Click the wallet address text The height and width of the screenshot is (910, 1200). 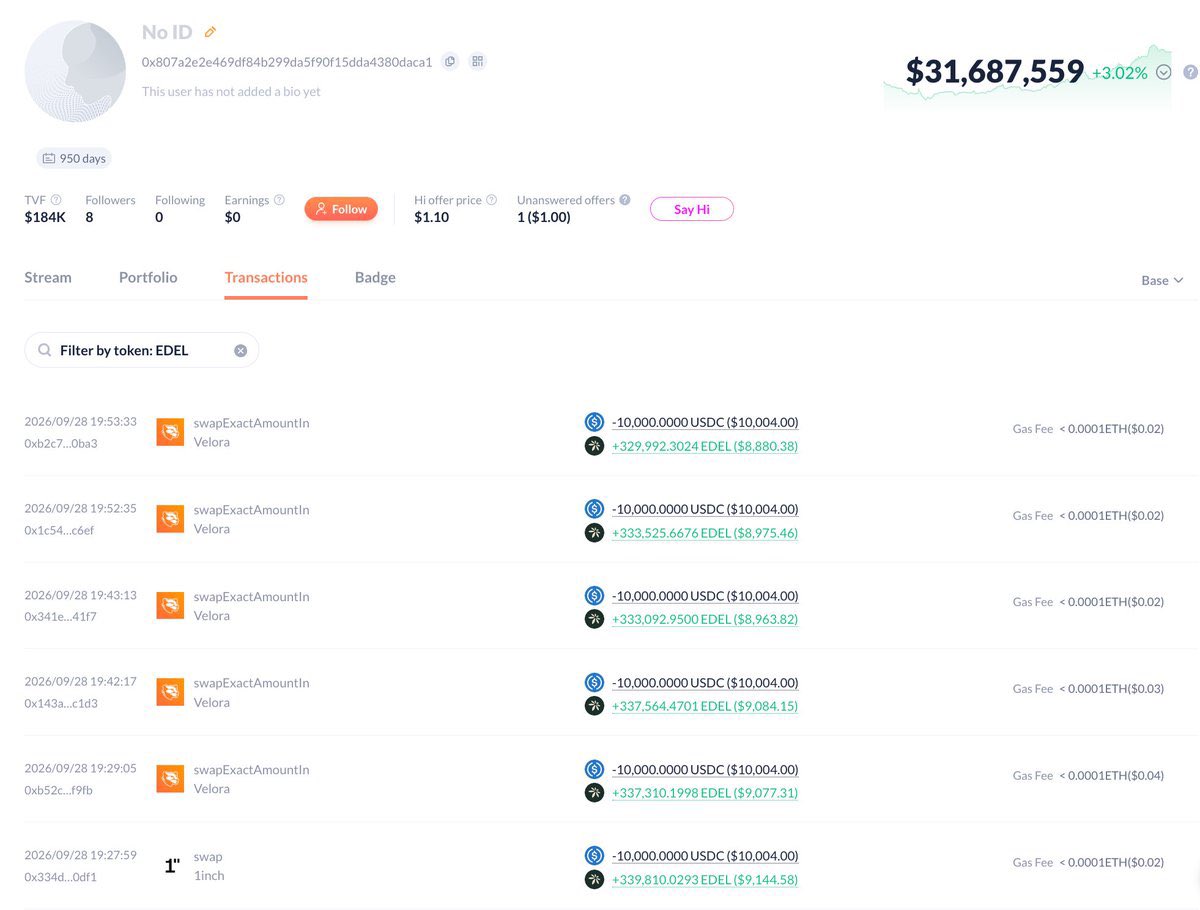[287, 62]
